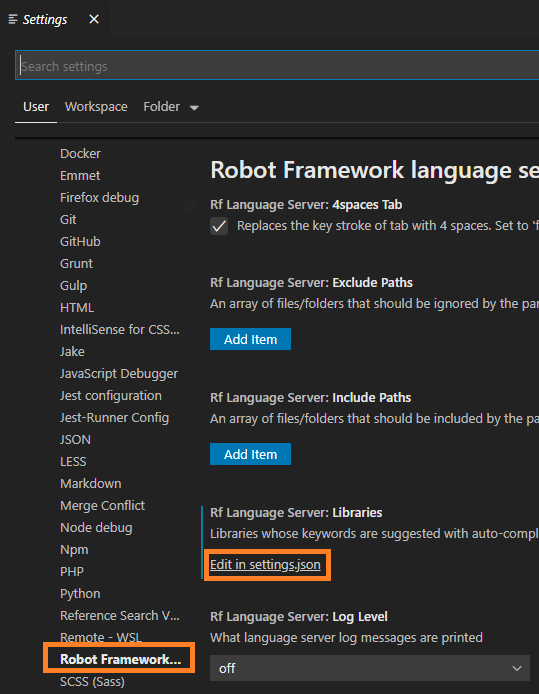
Task: Open JSON settings category
Action: [x=75, y=440]
